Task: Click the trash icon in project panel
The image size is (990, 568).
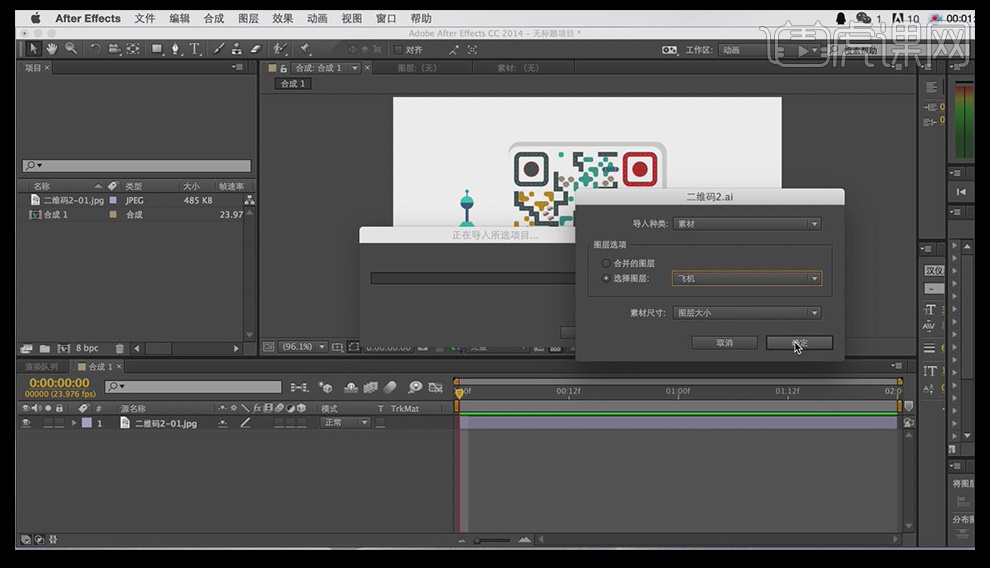Action: click(120, 348)
